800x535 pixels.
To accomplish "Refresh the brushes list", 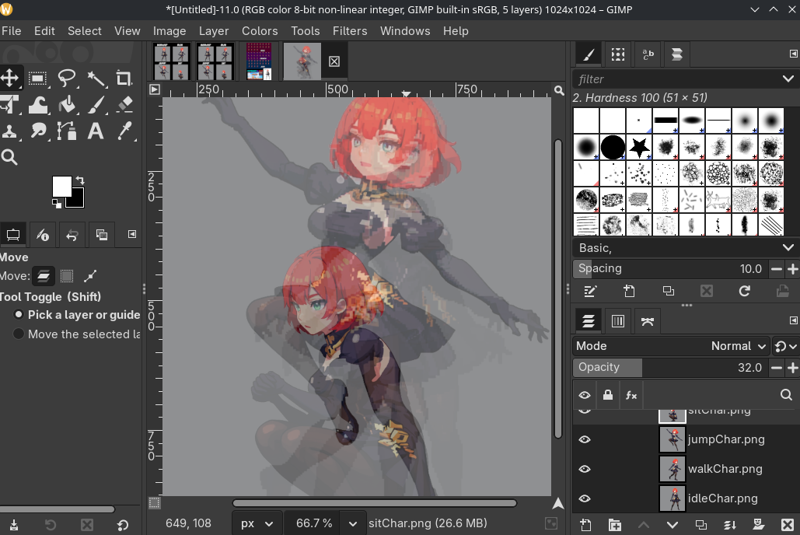I will tap(744, 291).
